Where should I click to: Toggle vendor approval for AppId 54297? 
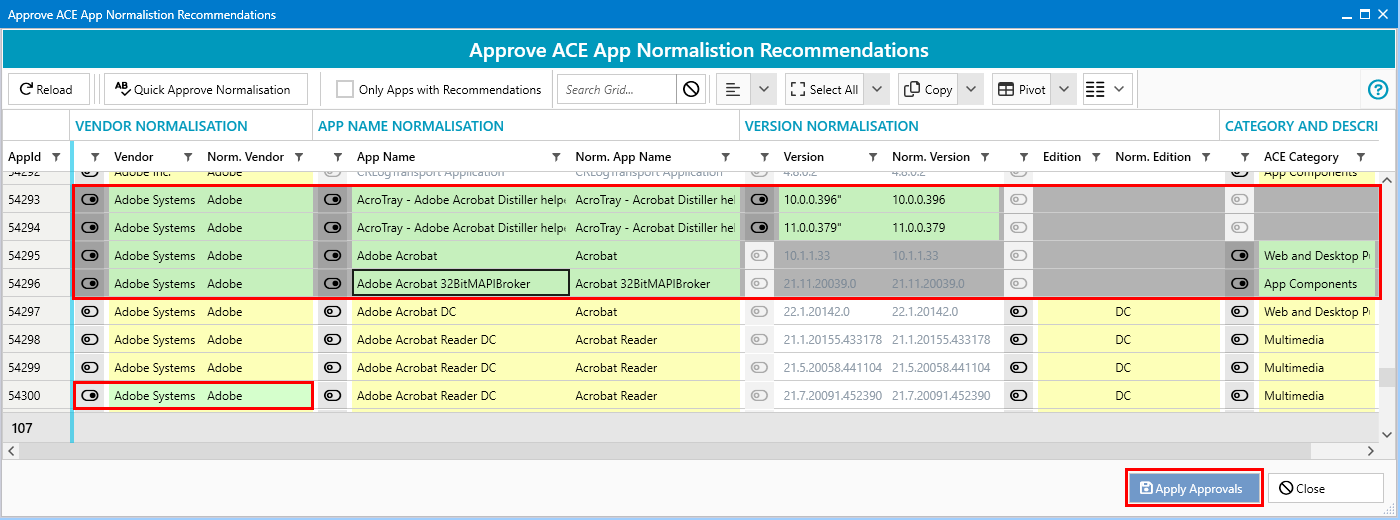point(90,312)
